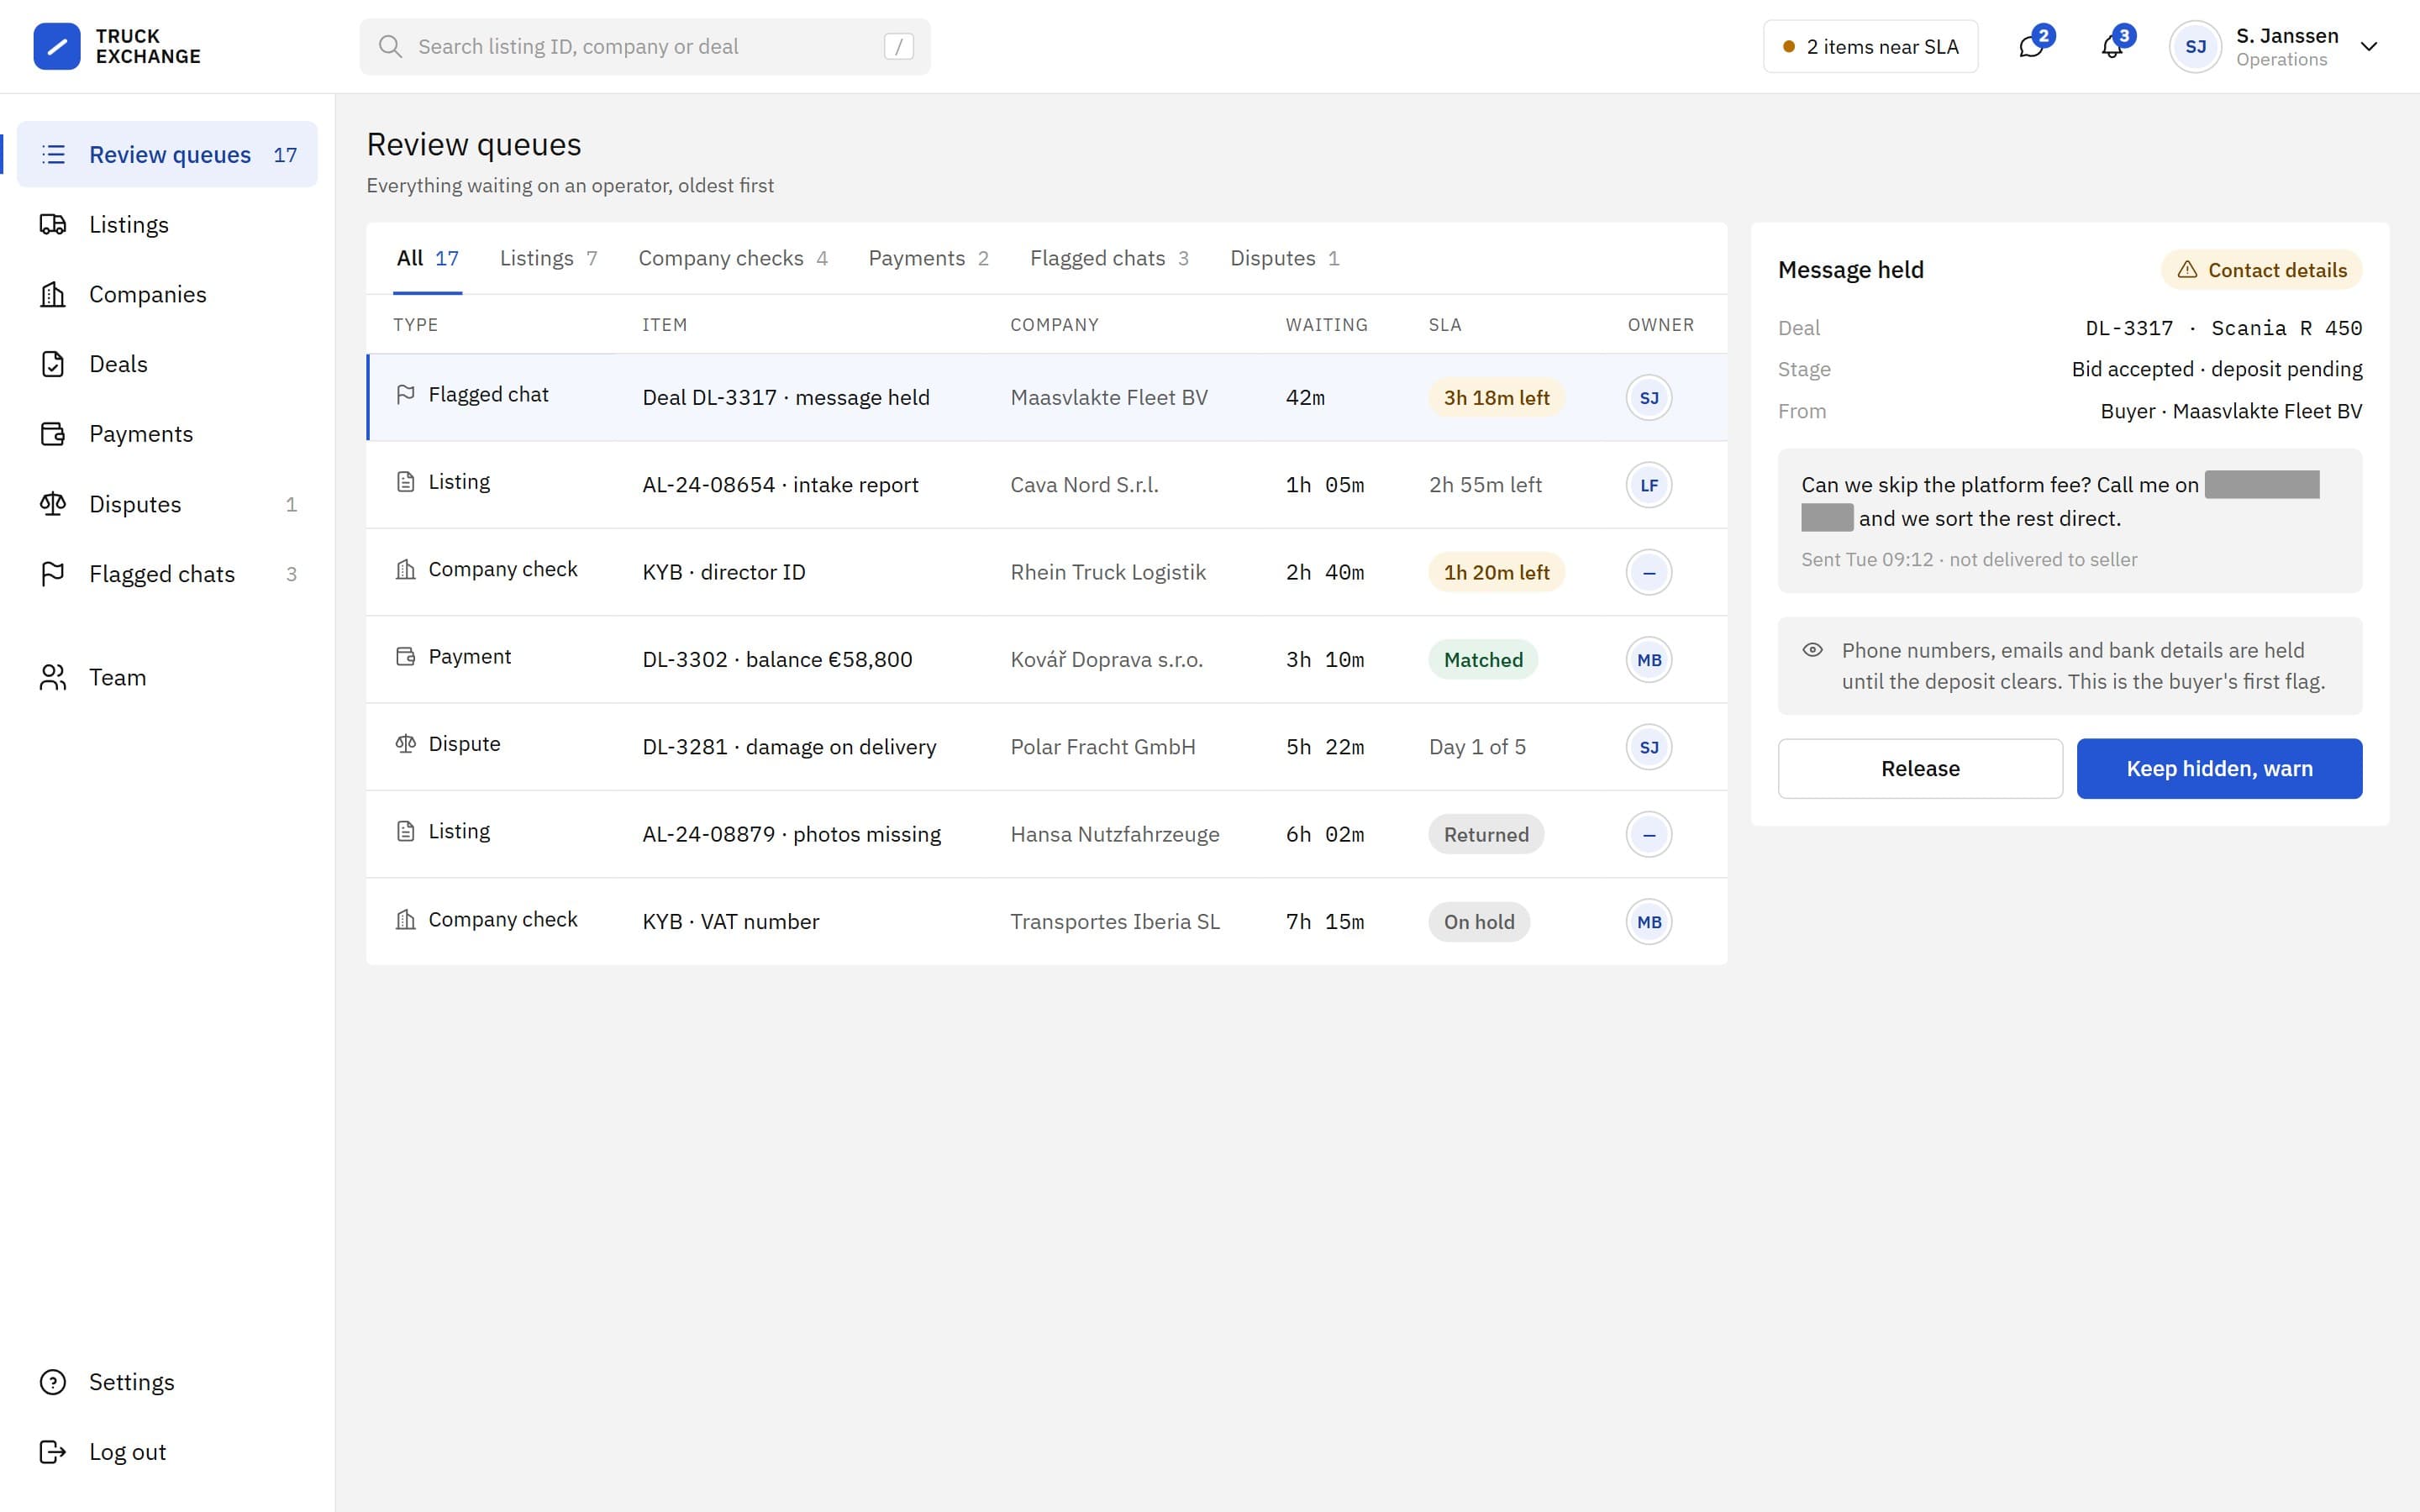
Task: Click the SJ avatar in the header
Action: [2195, 46]
